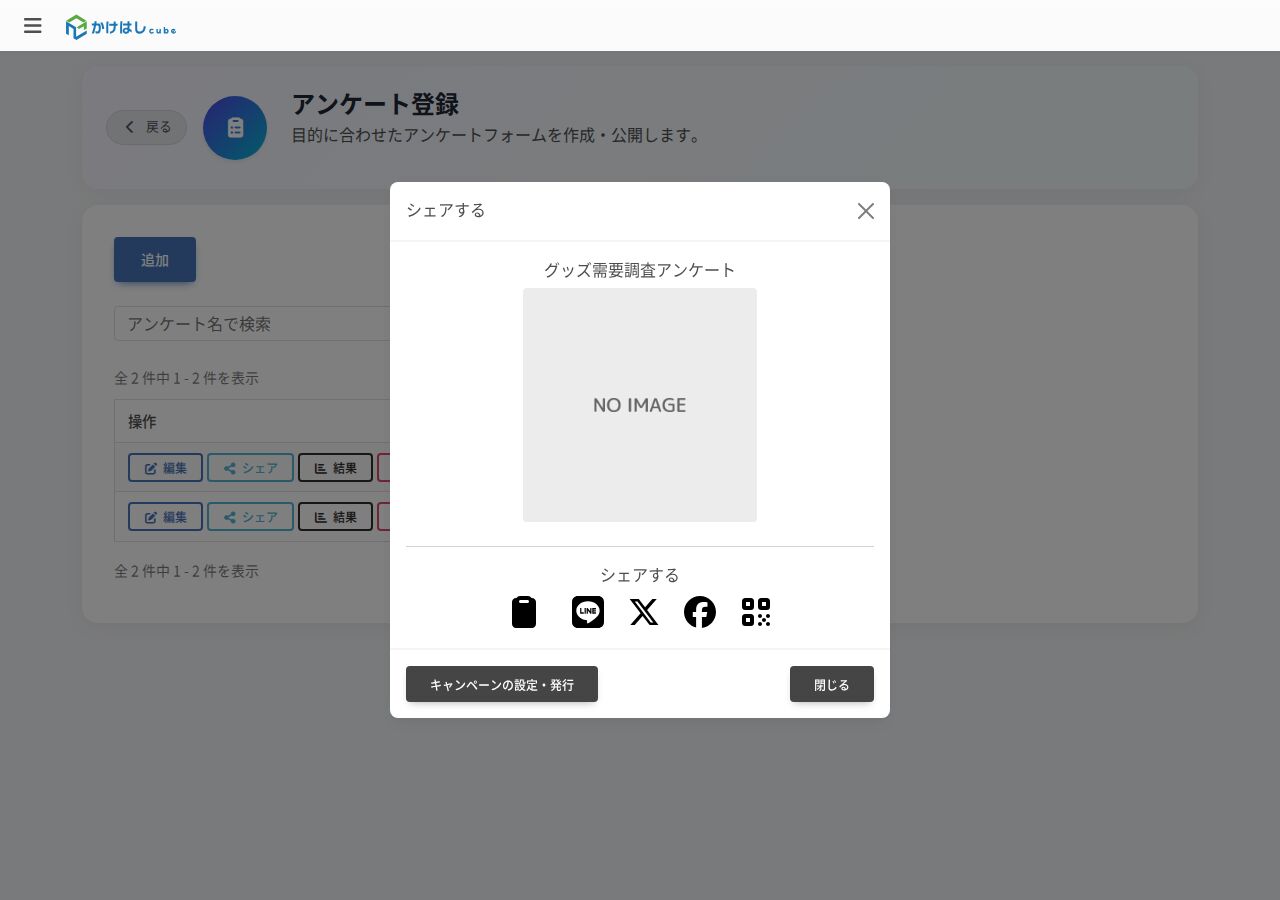Open 結果 in the second table row
The width and height of the screenshot is (1280, 900).
click(335, 517)
